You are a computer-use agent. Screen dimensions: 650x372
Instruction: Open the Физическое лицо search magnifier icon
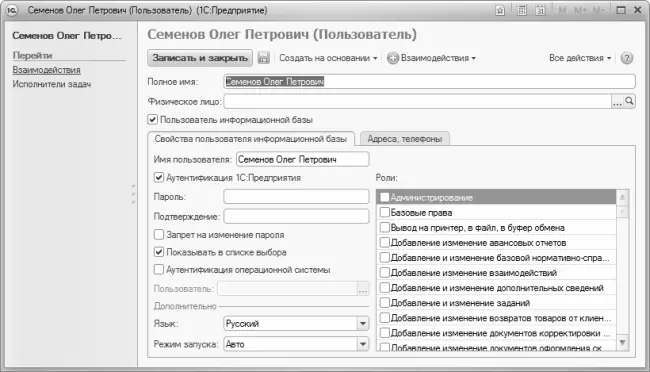(x=629, y=101)
